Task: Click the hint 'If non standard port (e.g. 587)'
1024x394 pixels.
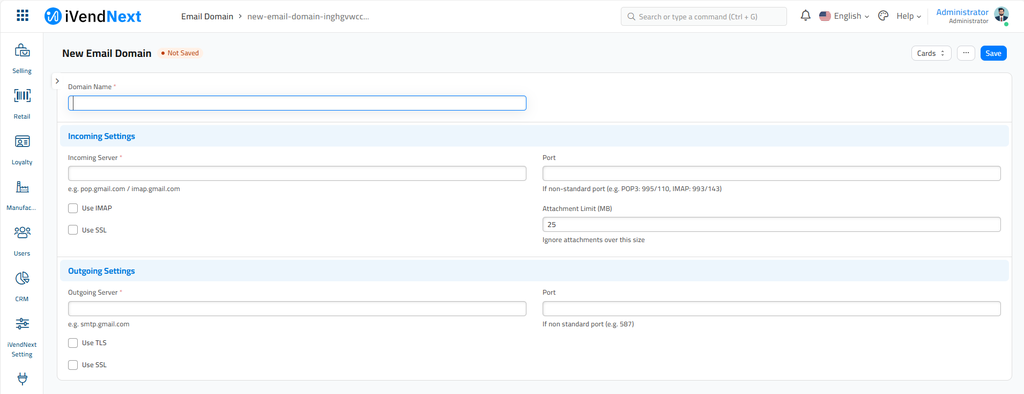Action: 588,324
